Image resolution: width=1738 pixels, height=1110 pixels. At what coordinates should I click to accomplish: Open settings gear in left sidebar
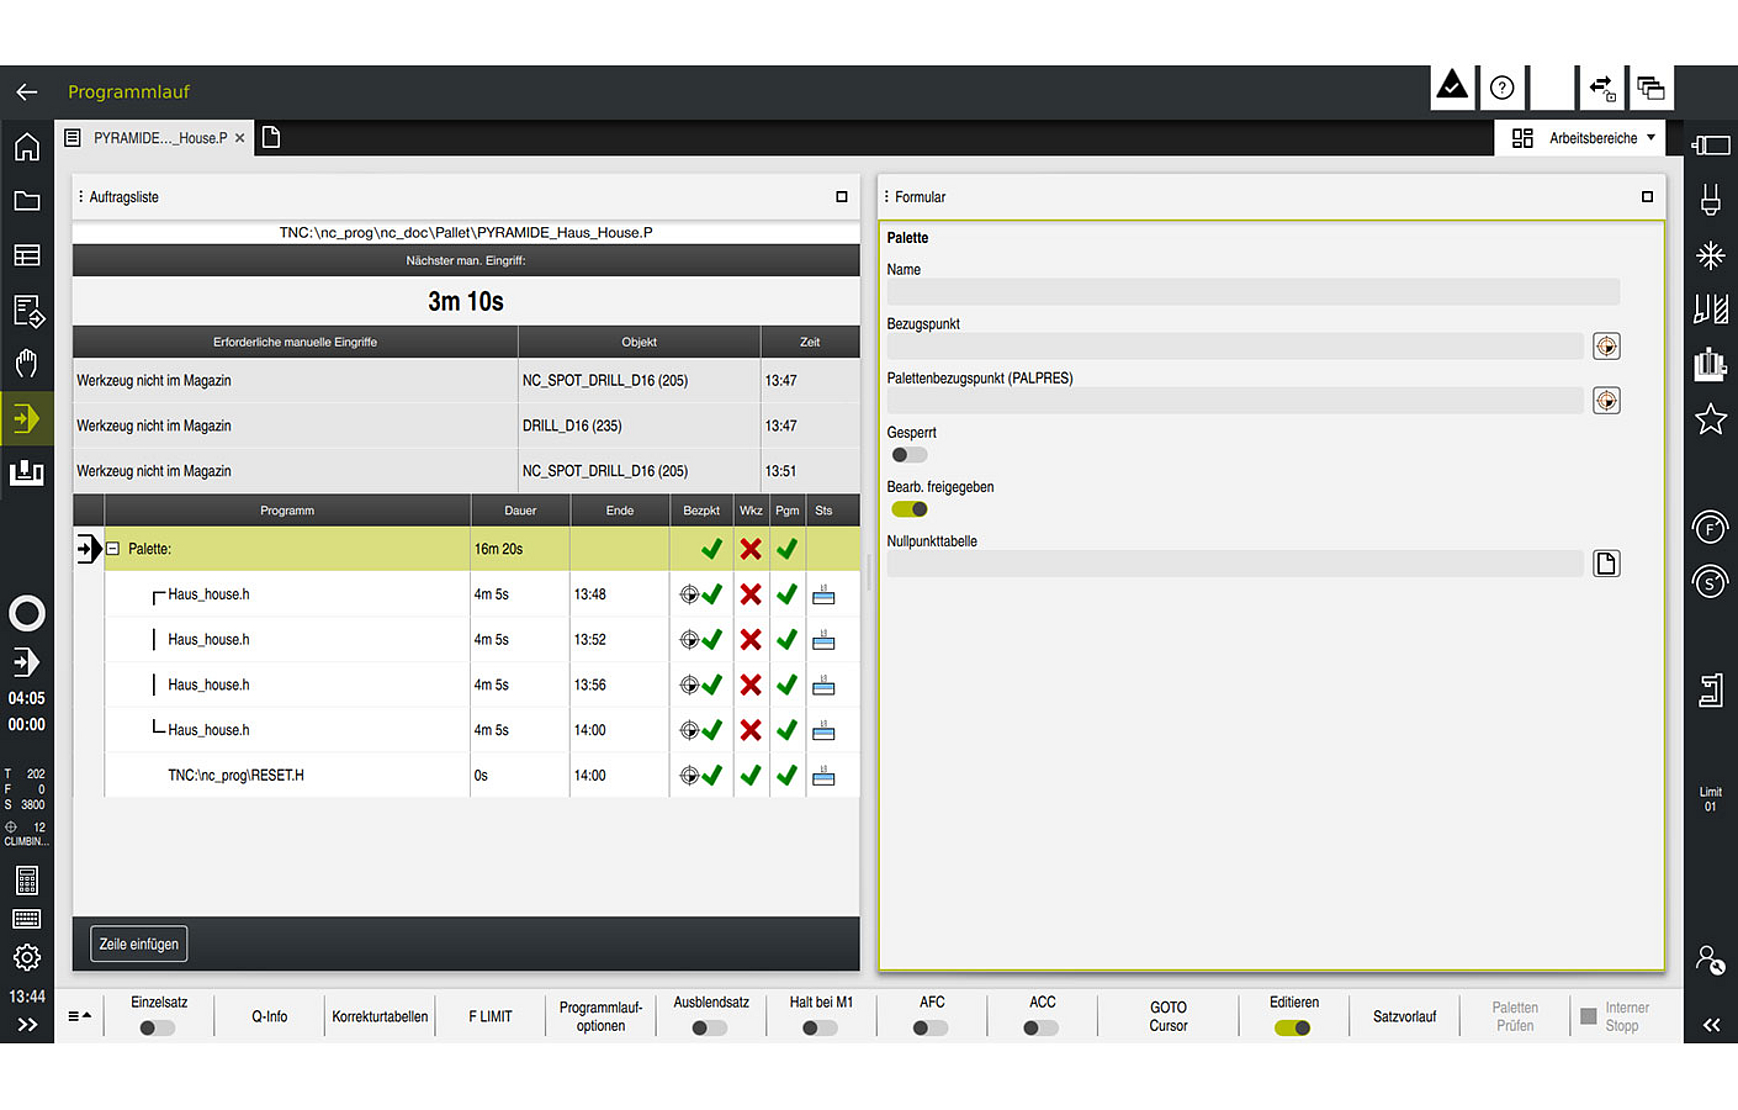27,957
